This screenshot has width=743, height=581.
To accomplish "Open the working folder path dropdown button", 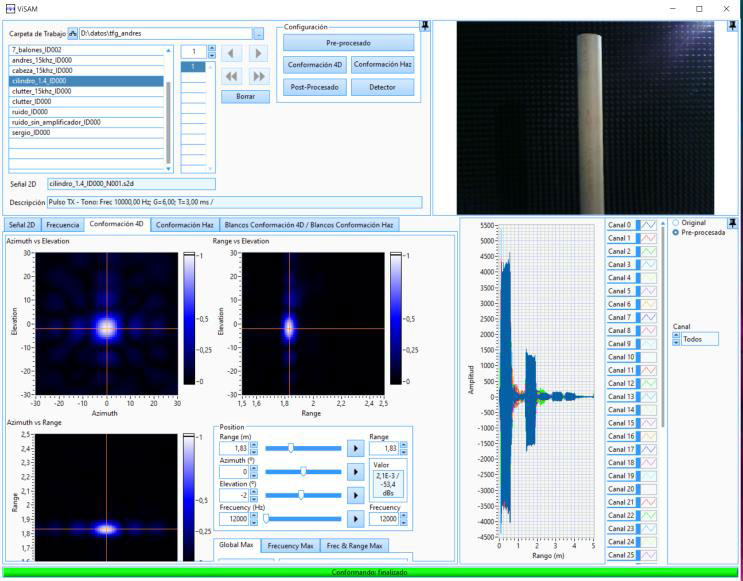I will pyautogui.click(x=259, y=34).
